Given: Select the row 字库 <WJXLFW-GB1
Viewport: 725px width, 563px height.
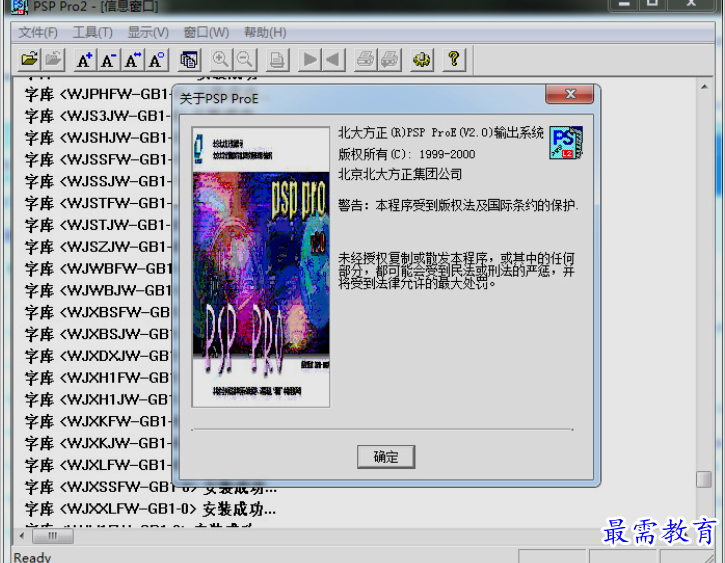Looking at the screenshot, I should tap(98, 465).
